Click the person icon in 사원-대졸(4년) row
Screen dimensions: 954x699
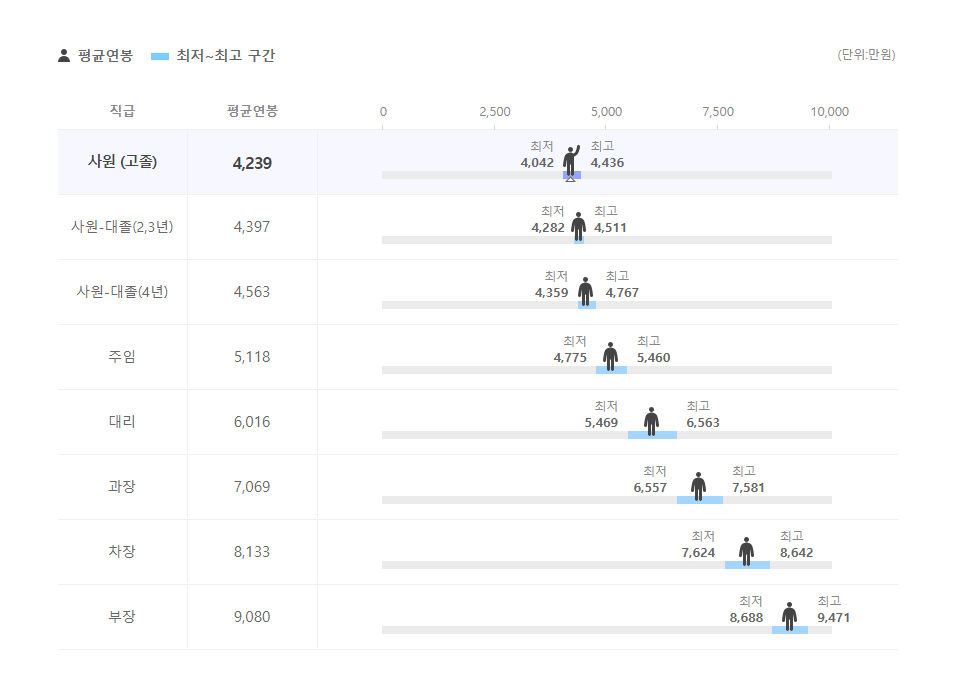[585, 290]
